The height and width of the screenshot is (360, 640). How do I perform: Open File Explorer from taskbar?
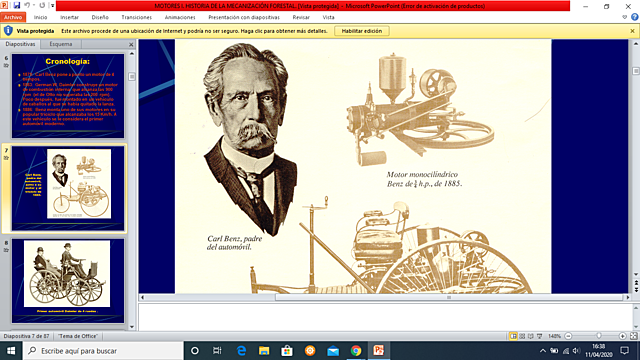(264, 351)
